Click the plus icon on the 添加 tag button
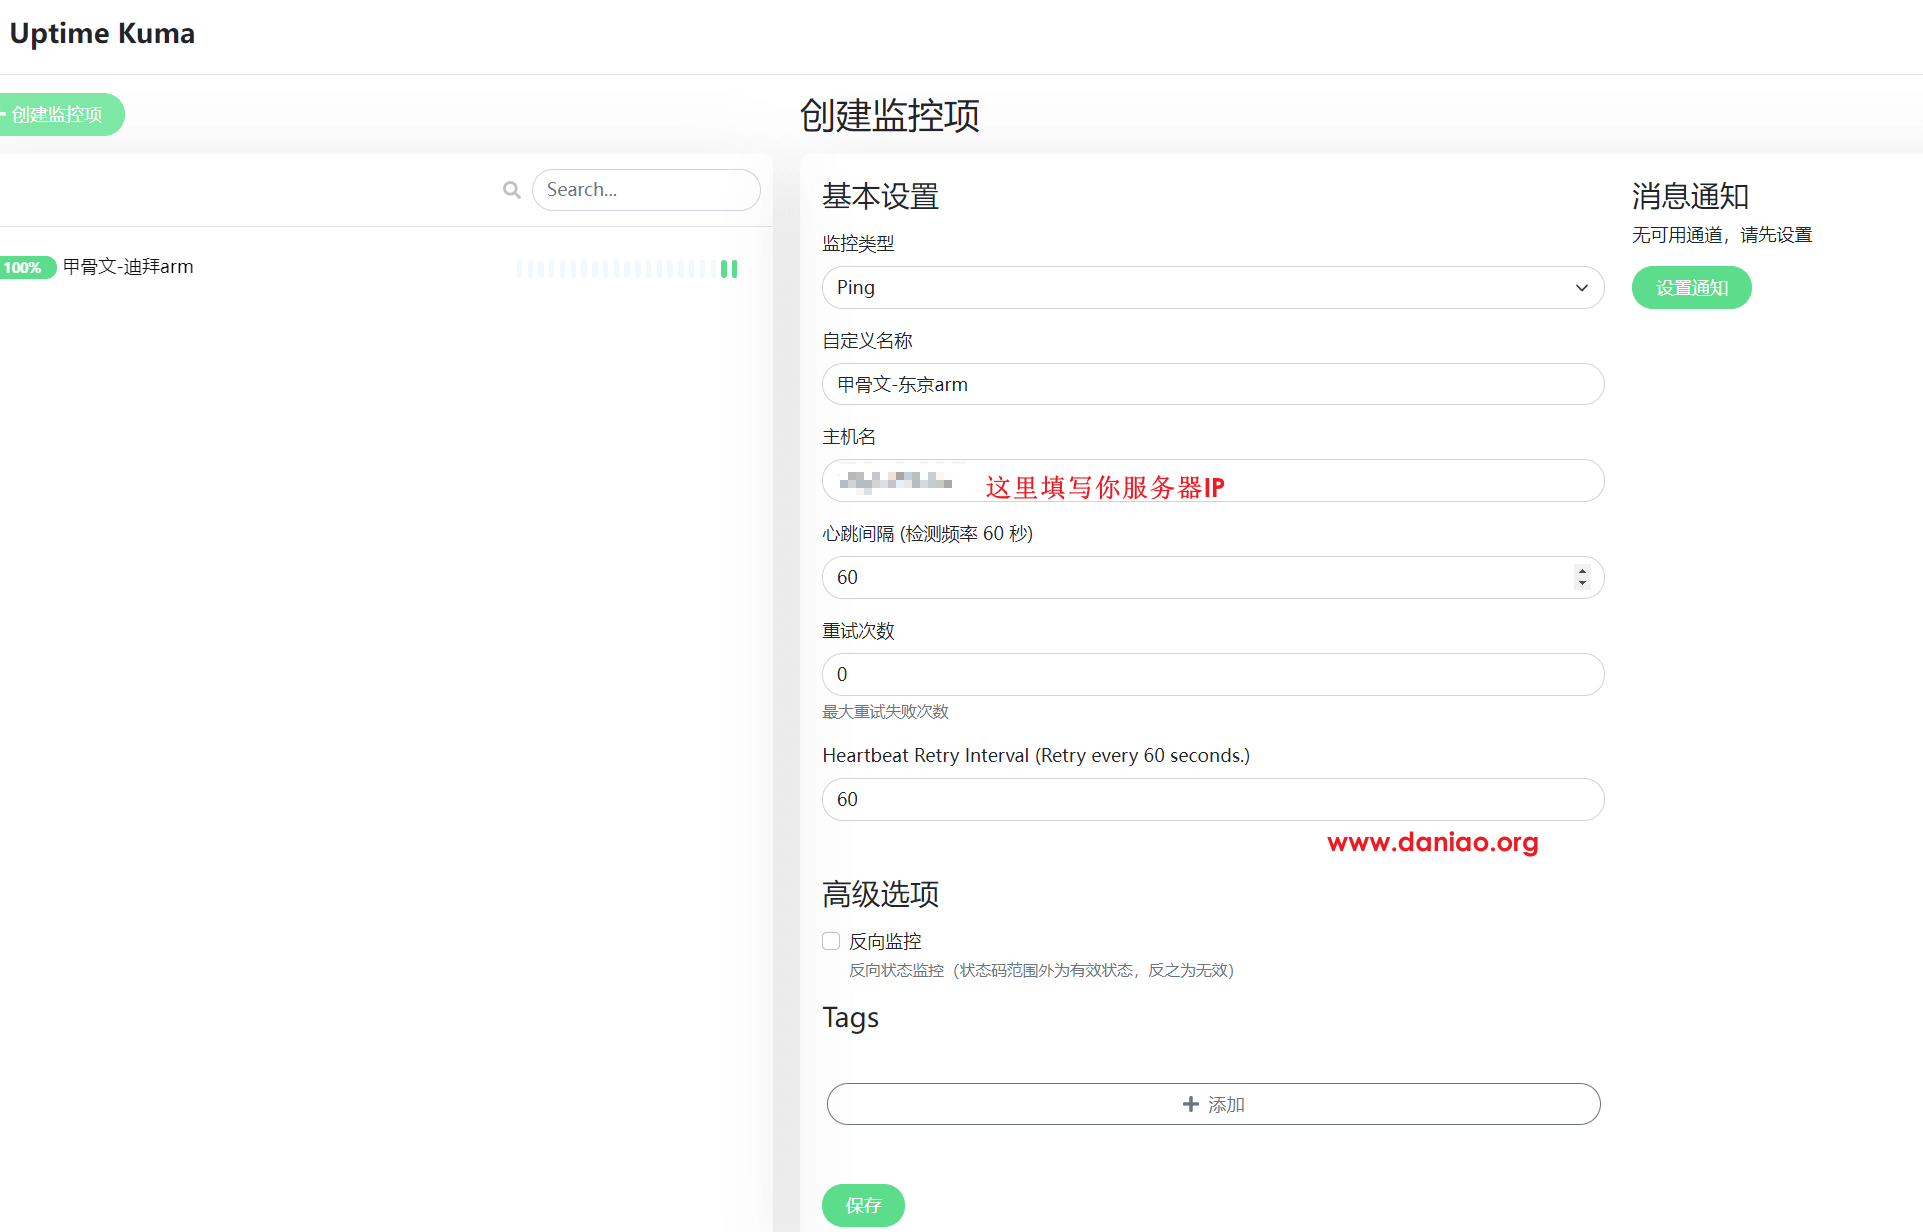This screenshot has width=1923, height=1232. pos(1190,1104)
